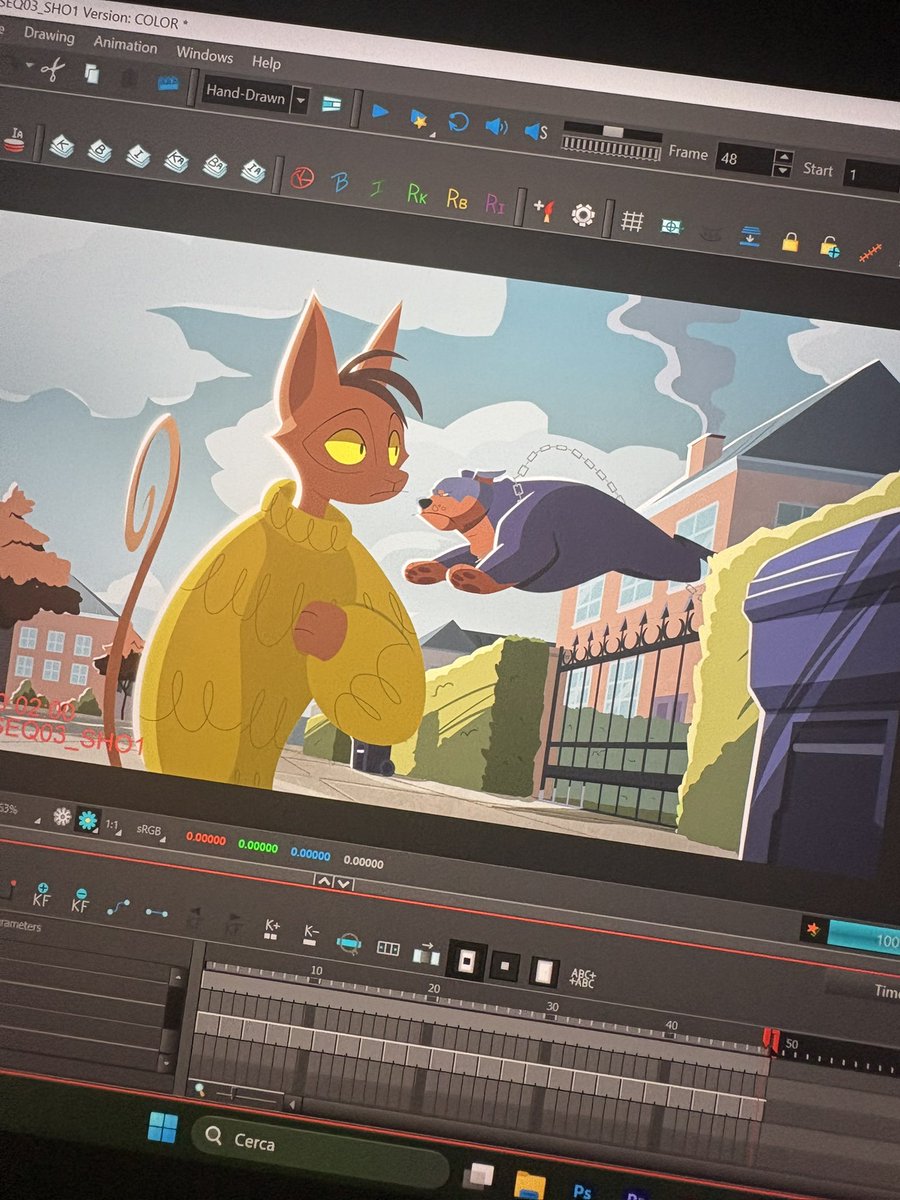This screenshot has width=900, height=1200.
Task: Click the green Rk mark icon
Action: [x=417, y=193]
